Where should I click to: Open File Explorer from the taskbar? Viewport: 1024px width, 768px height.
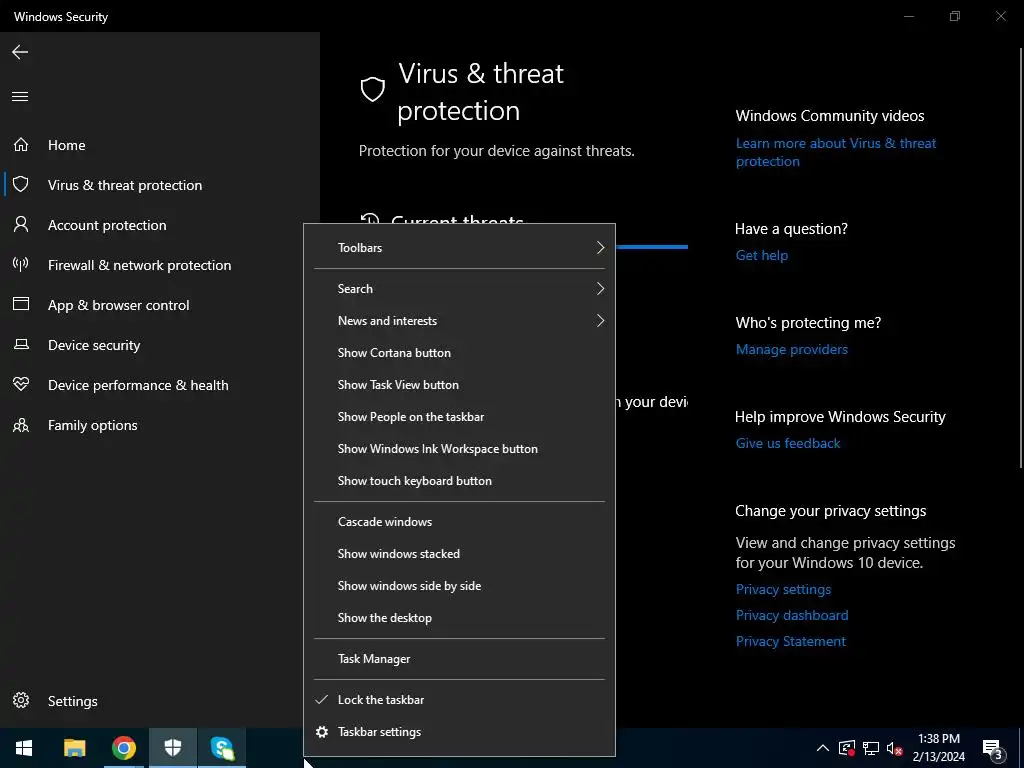pyautogui.click(x=74, y=748)
